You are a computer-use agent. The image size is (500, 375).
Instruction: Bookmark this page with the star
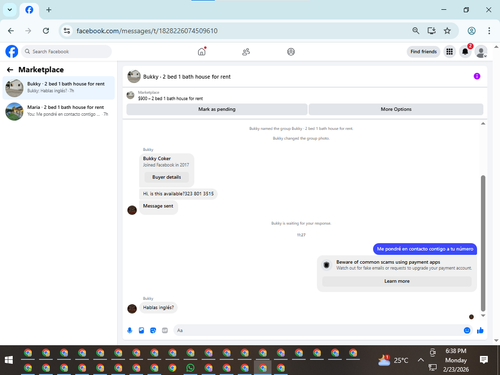447,31
